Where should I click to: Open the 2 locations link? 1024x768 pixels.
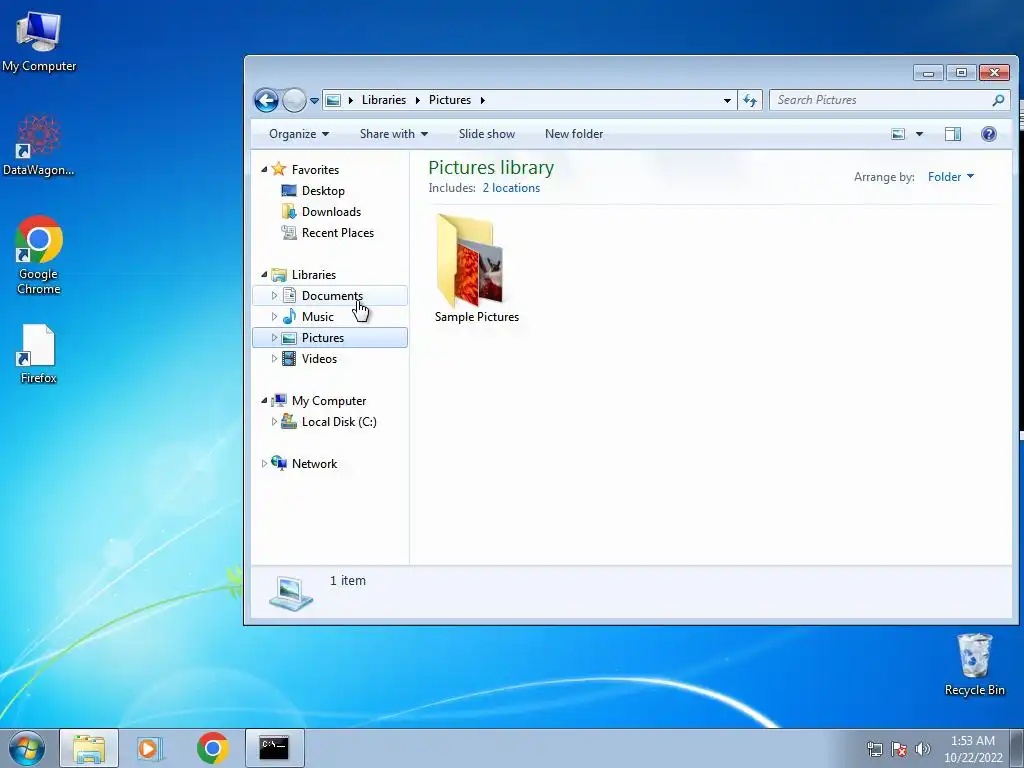(511, 188)
